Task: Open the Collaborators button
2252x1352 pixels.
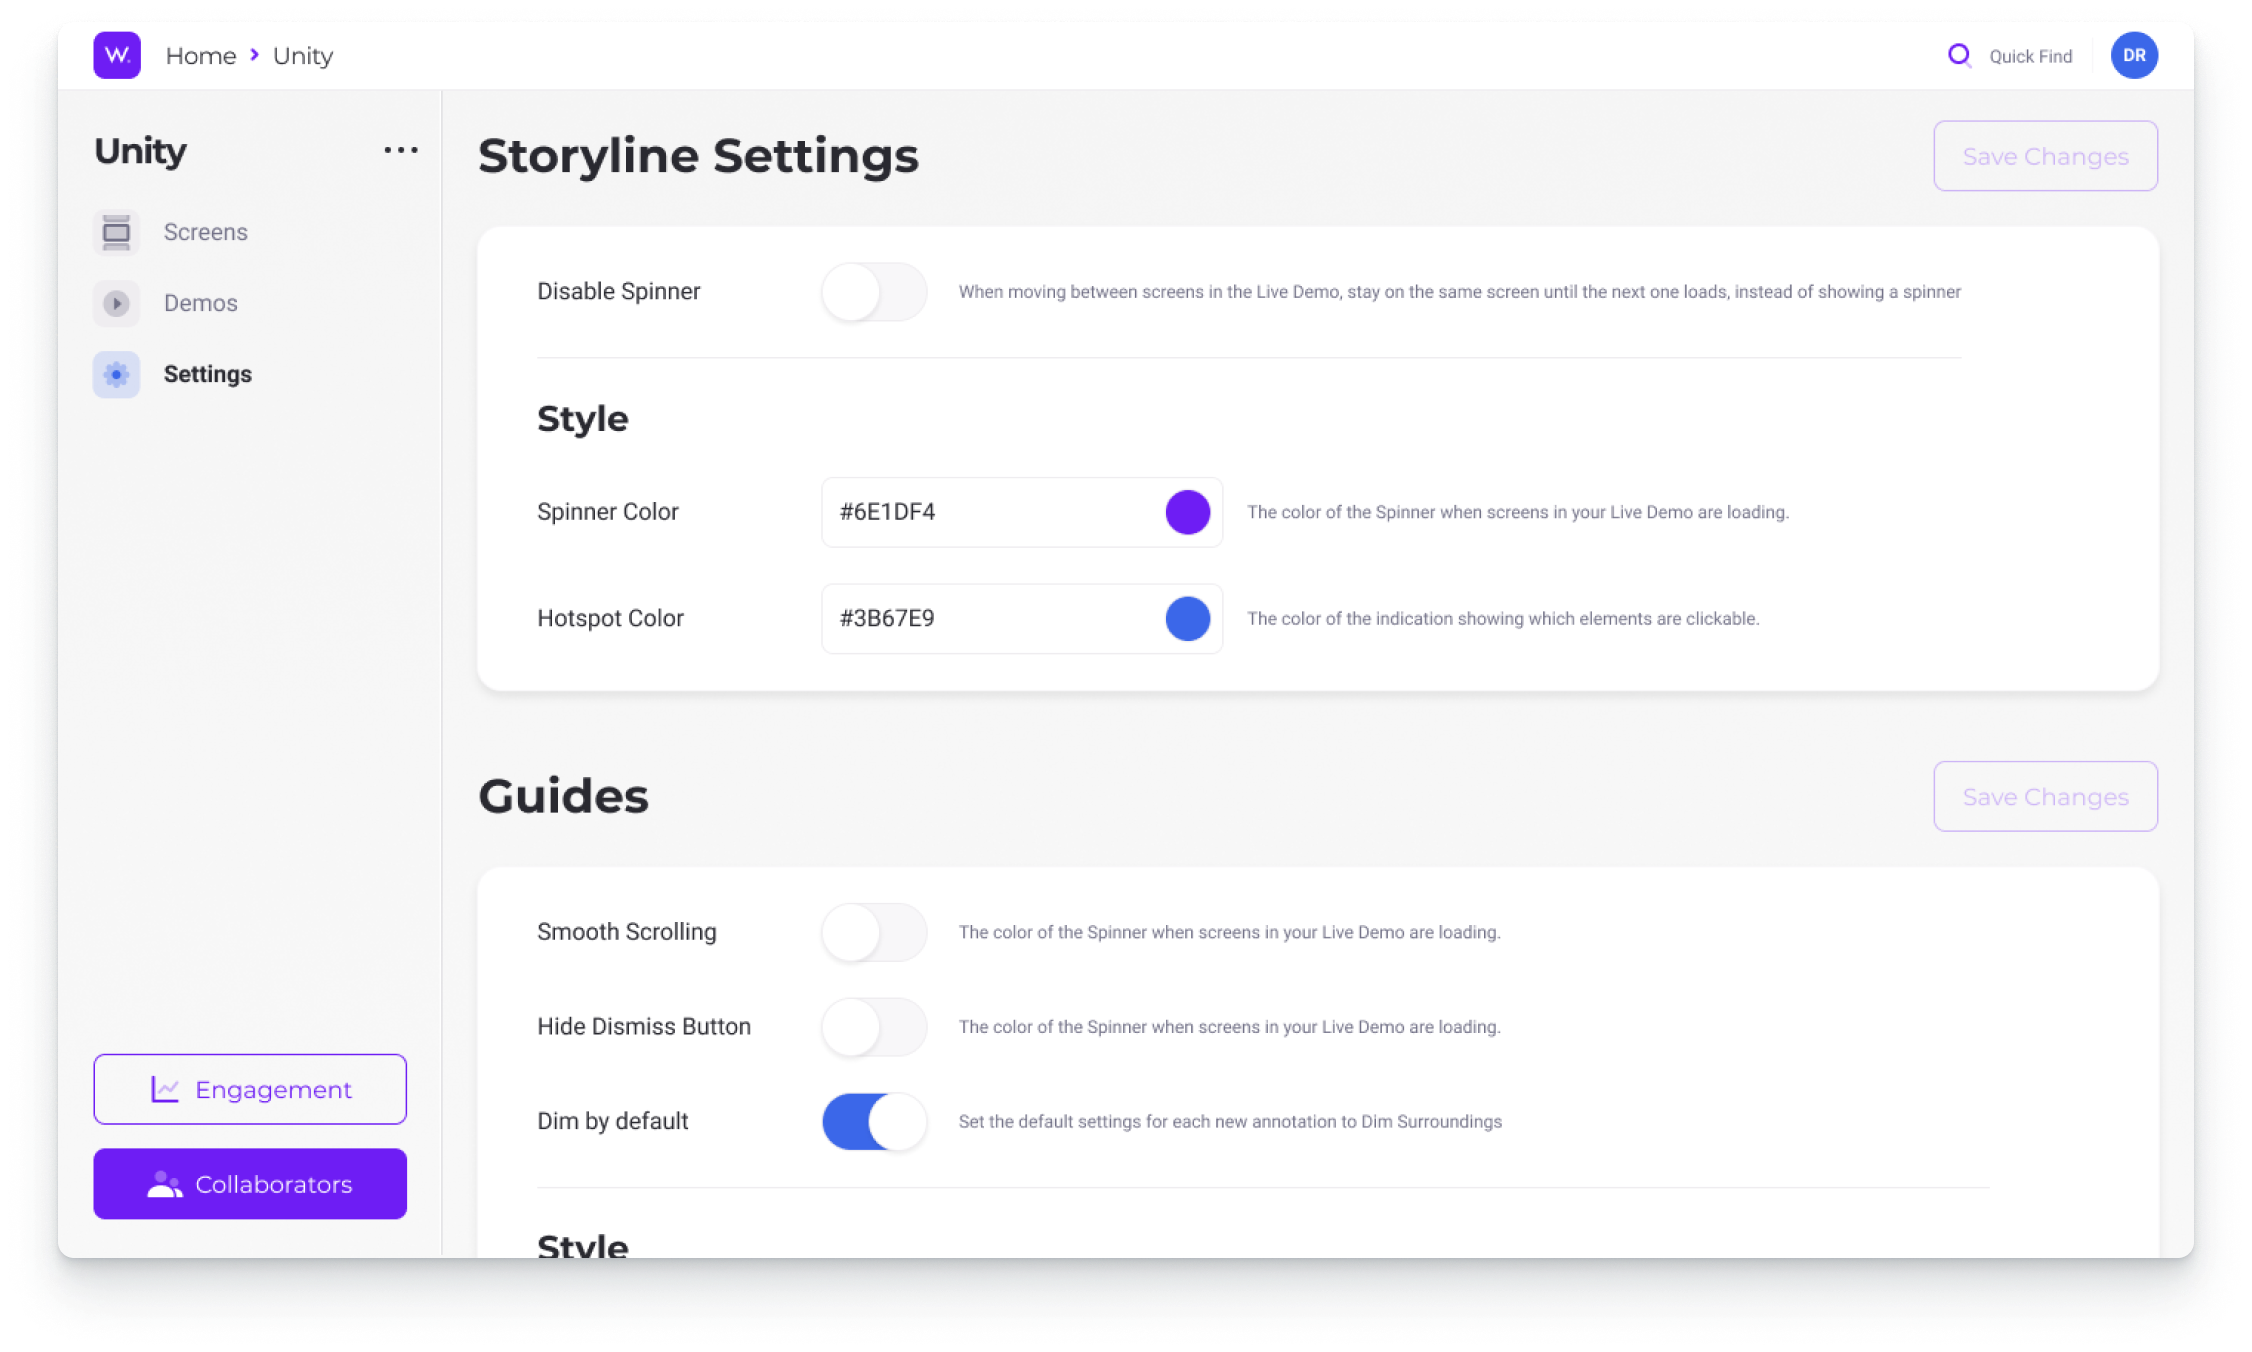Action: 250,1184
